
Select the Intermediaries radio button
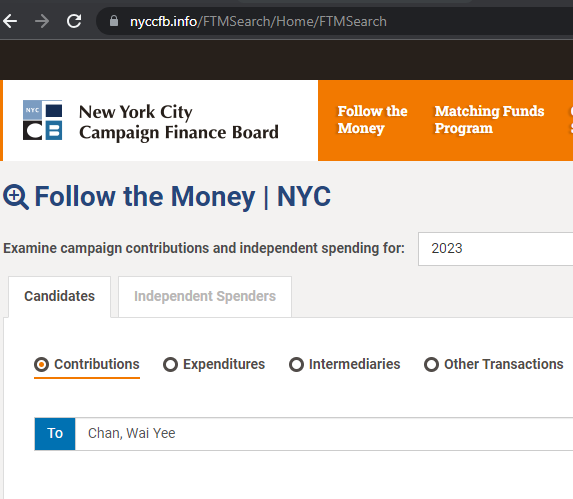(296, 365)
